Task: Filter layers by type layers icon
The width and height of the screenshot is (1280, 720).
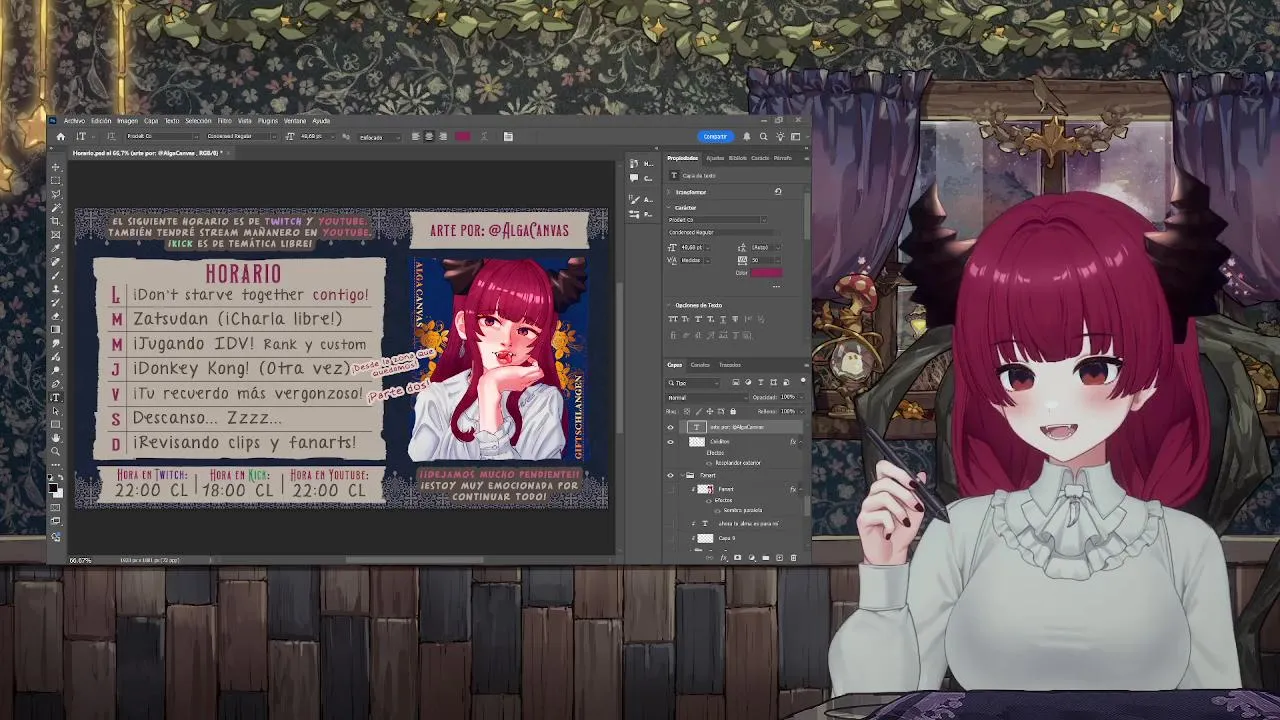Action: pyautogui.click(x=760, y=382)
